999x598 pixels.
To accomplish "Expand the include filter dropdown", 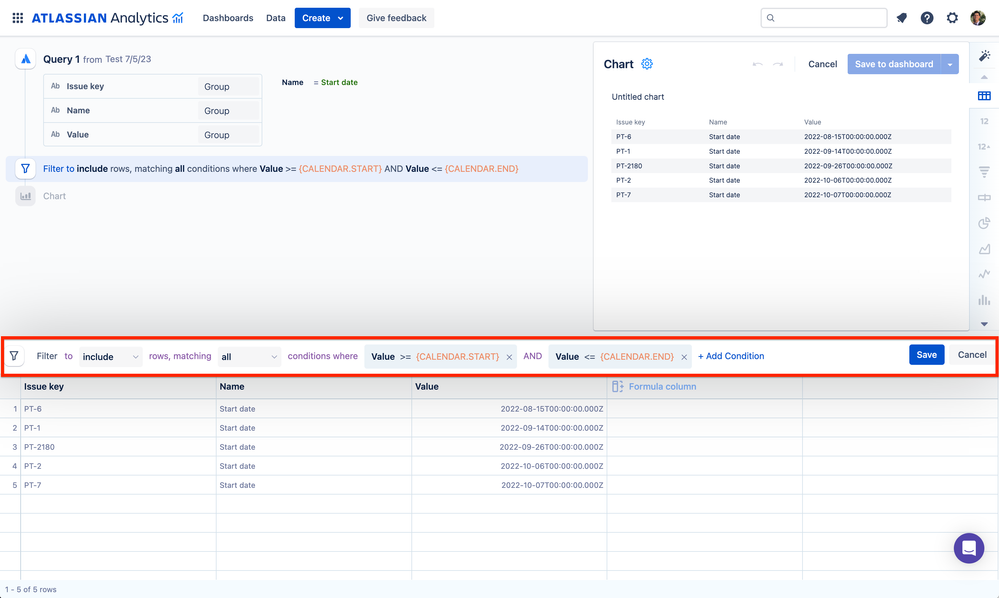I will 111,356.
